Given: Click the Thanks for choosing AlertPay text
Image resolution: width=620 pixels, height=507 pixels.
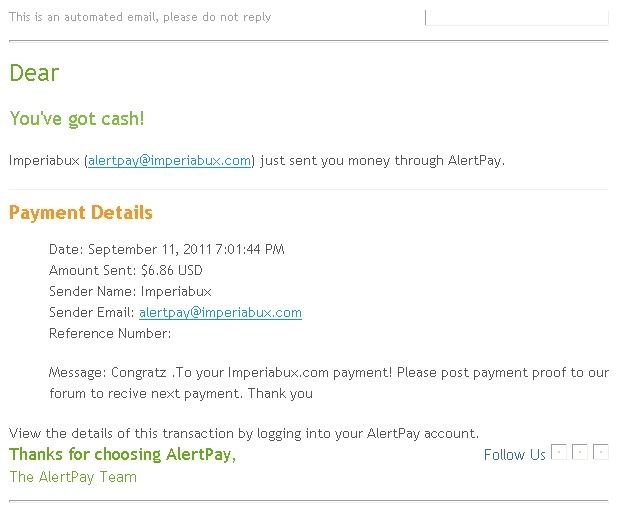Looking at the screenshot, I should coord(123,454).
